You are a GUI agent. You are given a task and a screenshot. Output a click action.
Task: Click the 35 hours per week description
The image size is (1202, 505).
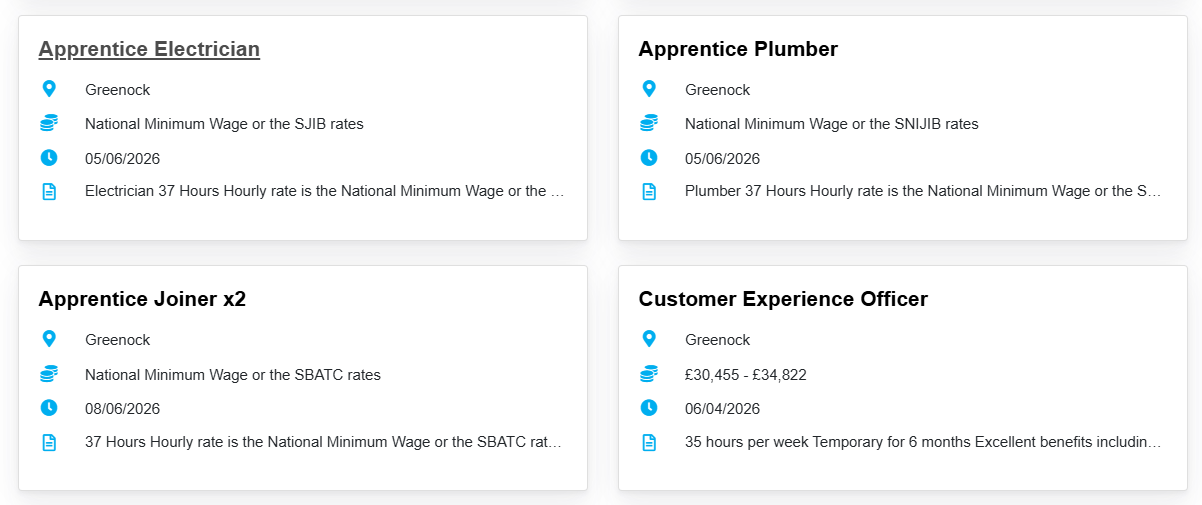pyautogui.click(x=922, y=441)
